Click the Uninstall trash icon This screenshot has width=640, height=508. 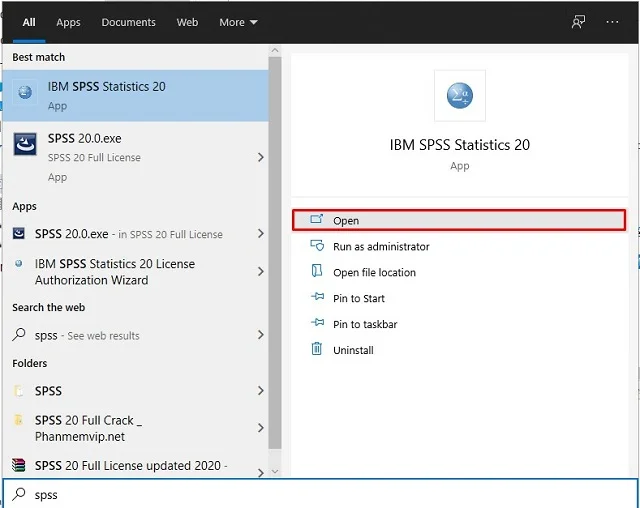[x=317, y=349]
